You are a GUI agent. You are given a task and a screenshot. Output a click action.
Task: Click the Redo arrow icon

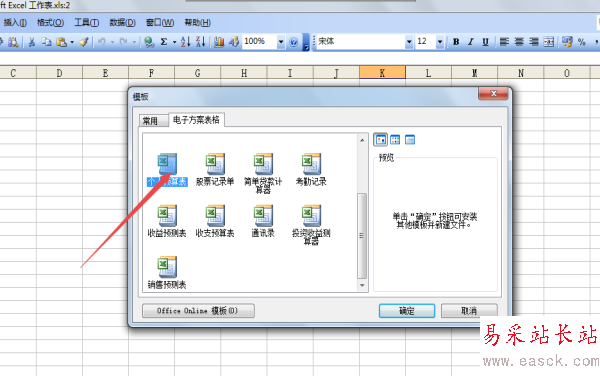coord(123,42)
